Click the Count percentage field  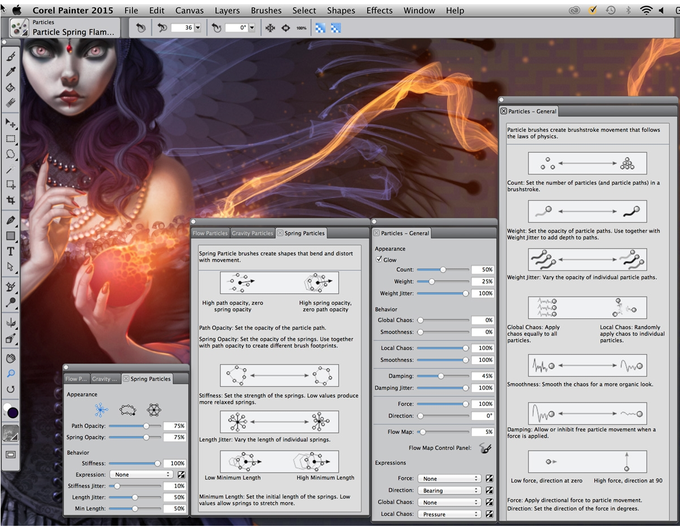click(483, 269)
